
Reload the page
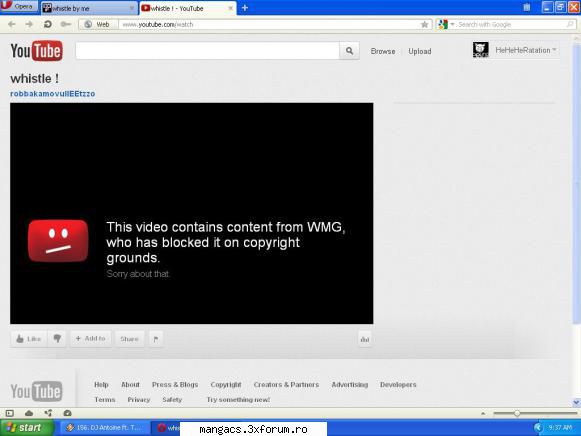point(47,24)
